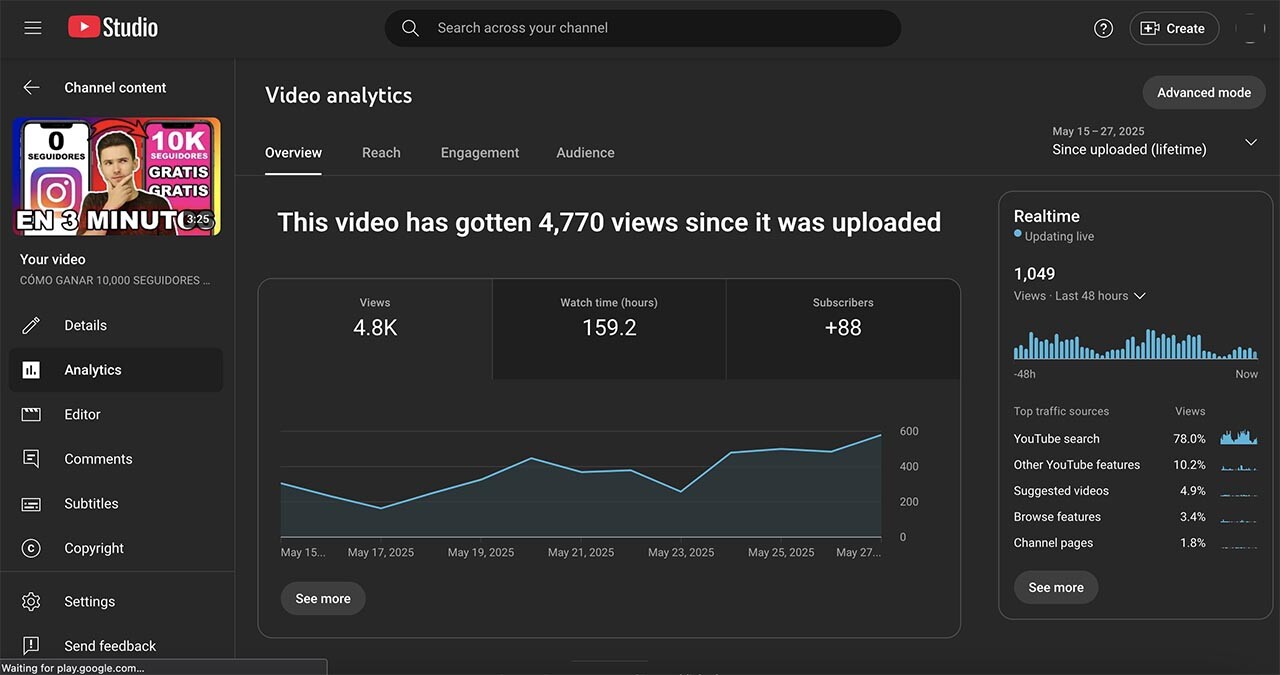Open the video thumbnail preview

coord(117,177)
